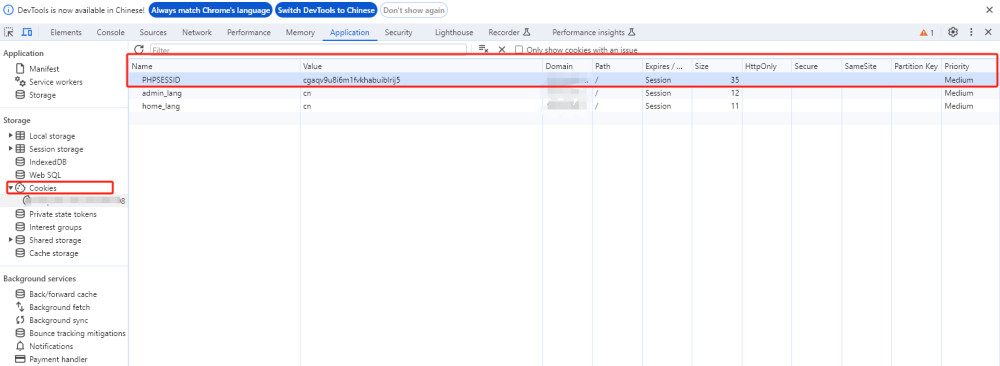1000x366 pixels.
Task: Switch to the Security tab
Action: click(x=399, y=33)
